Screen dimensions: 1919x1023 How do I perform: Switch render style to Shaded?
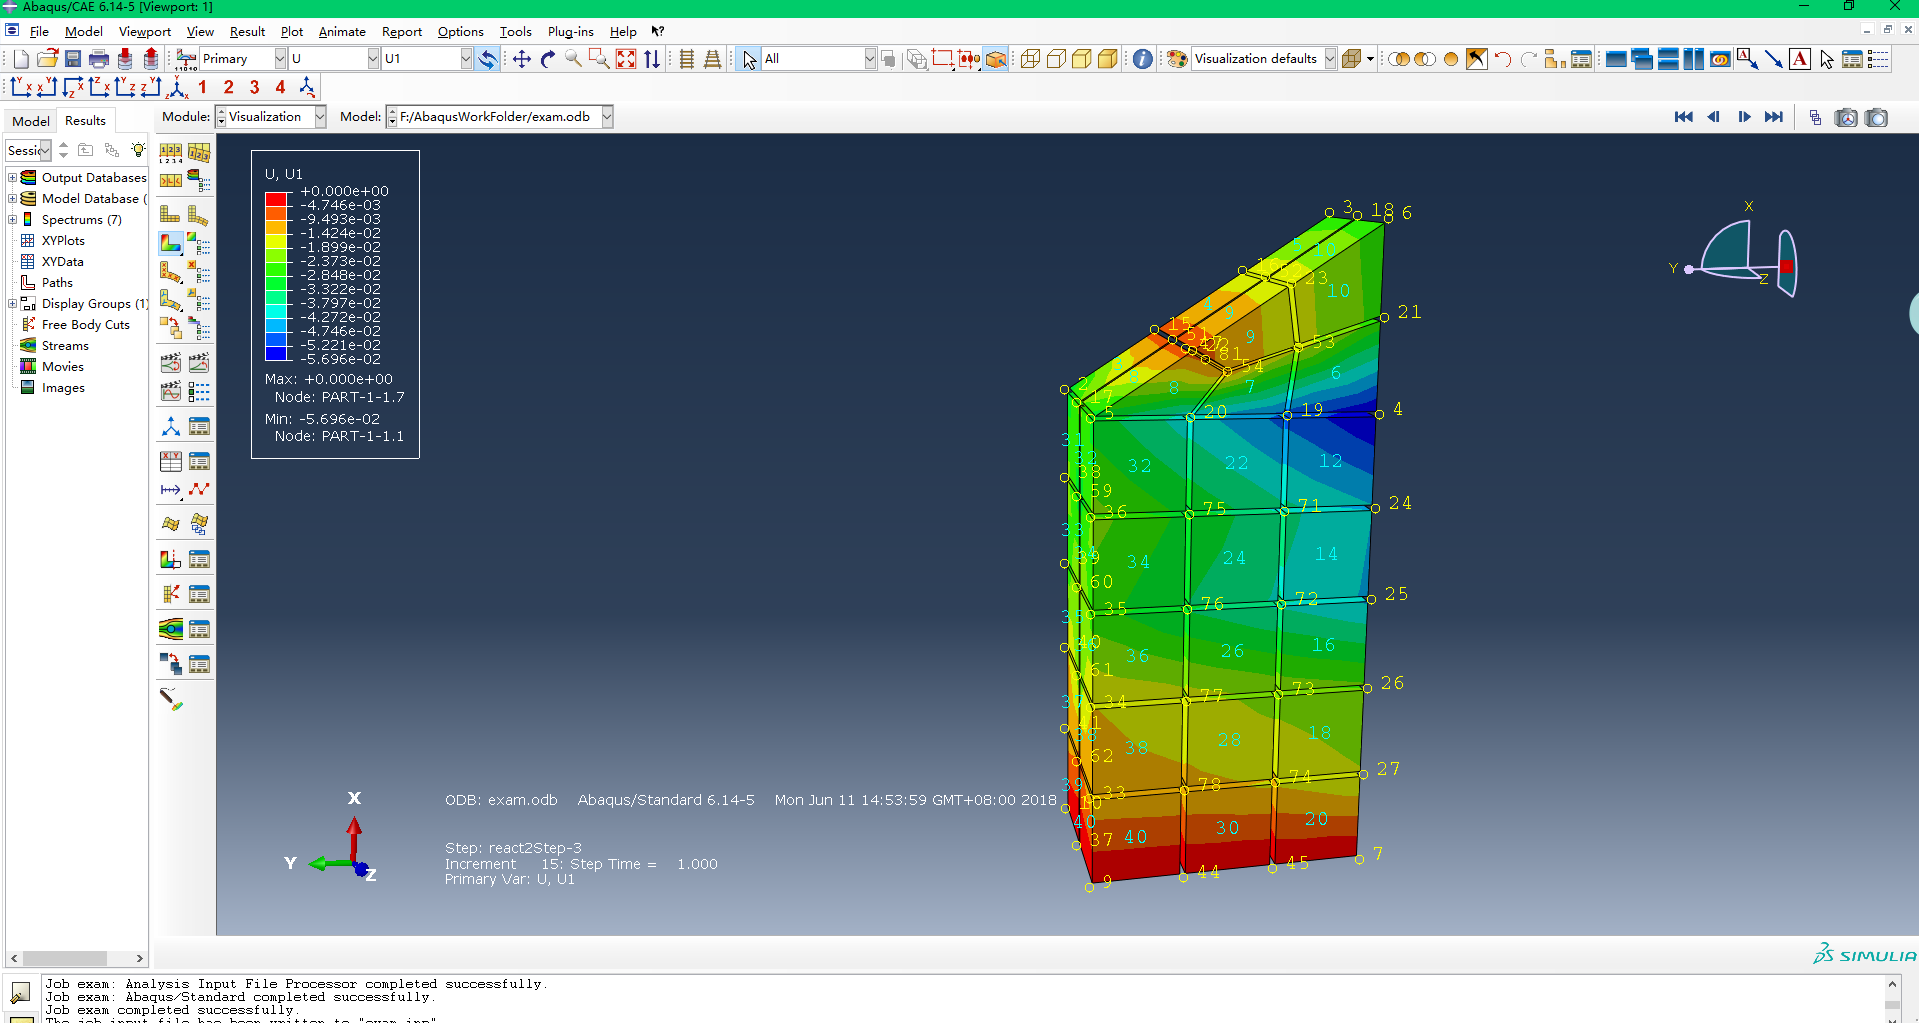[x=1108, y=59]
